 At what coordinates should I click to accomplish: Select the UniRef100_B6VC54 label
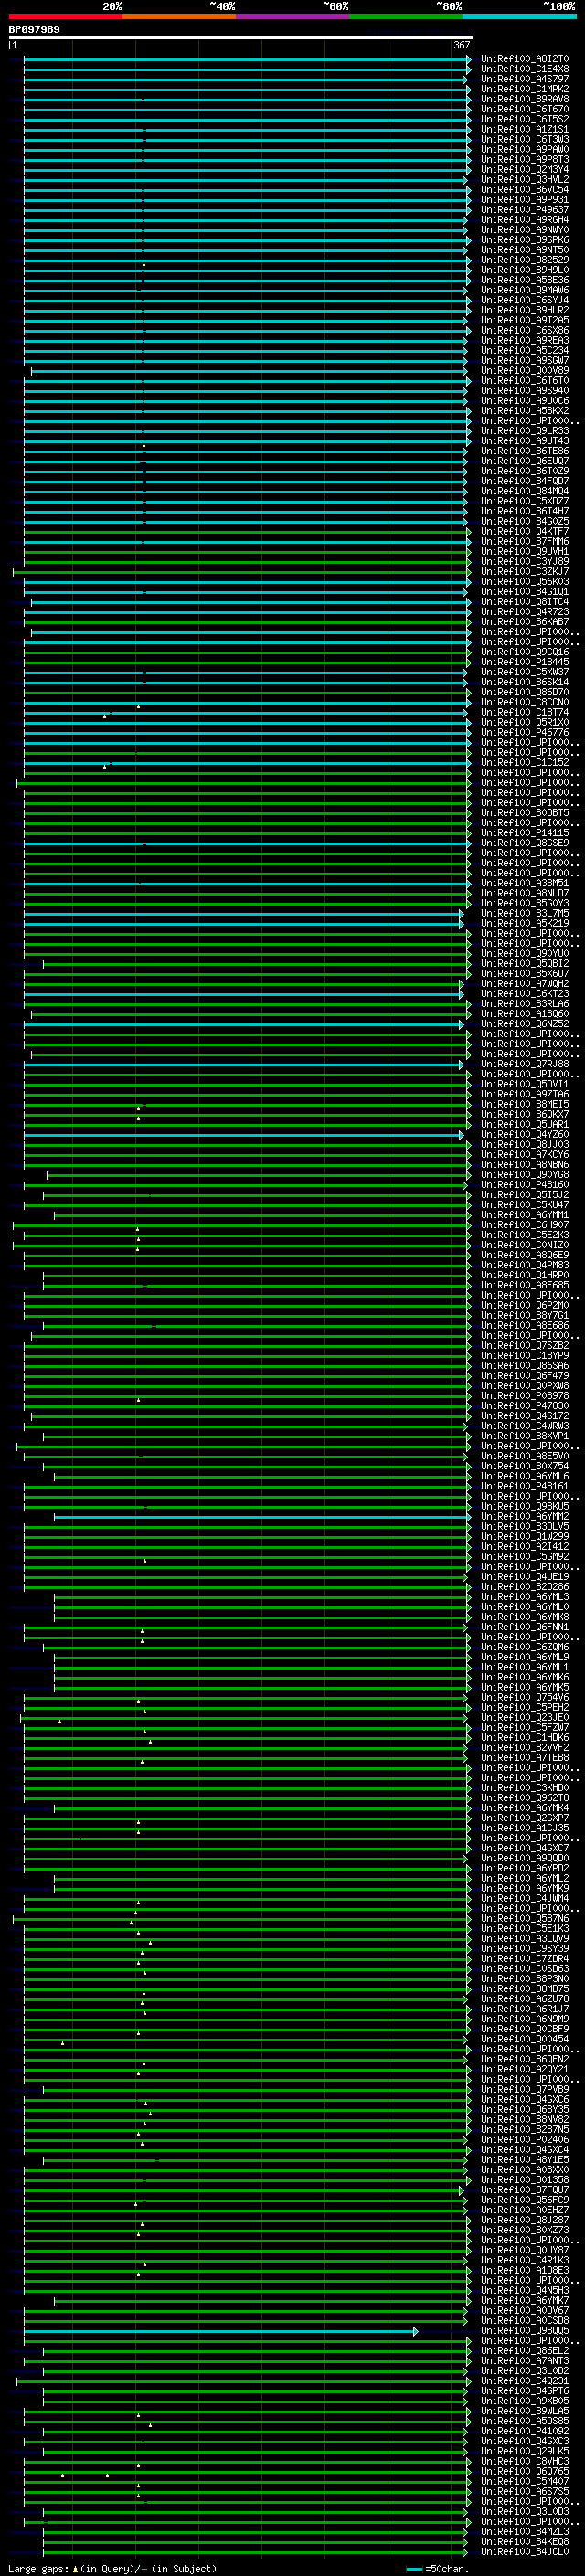[x=525, y=189]
